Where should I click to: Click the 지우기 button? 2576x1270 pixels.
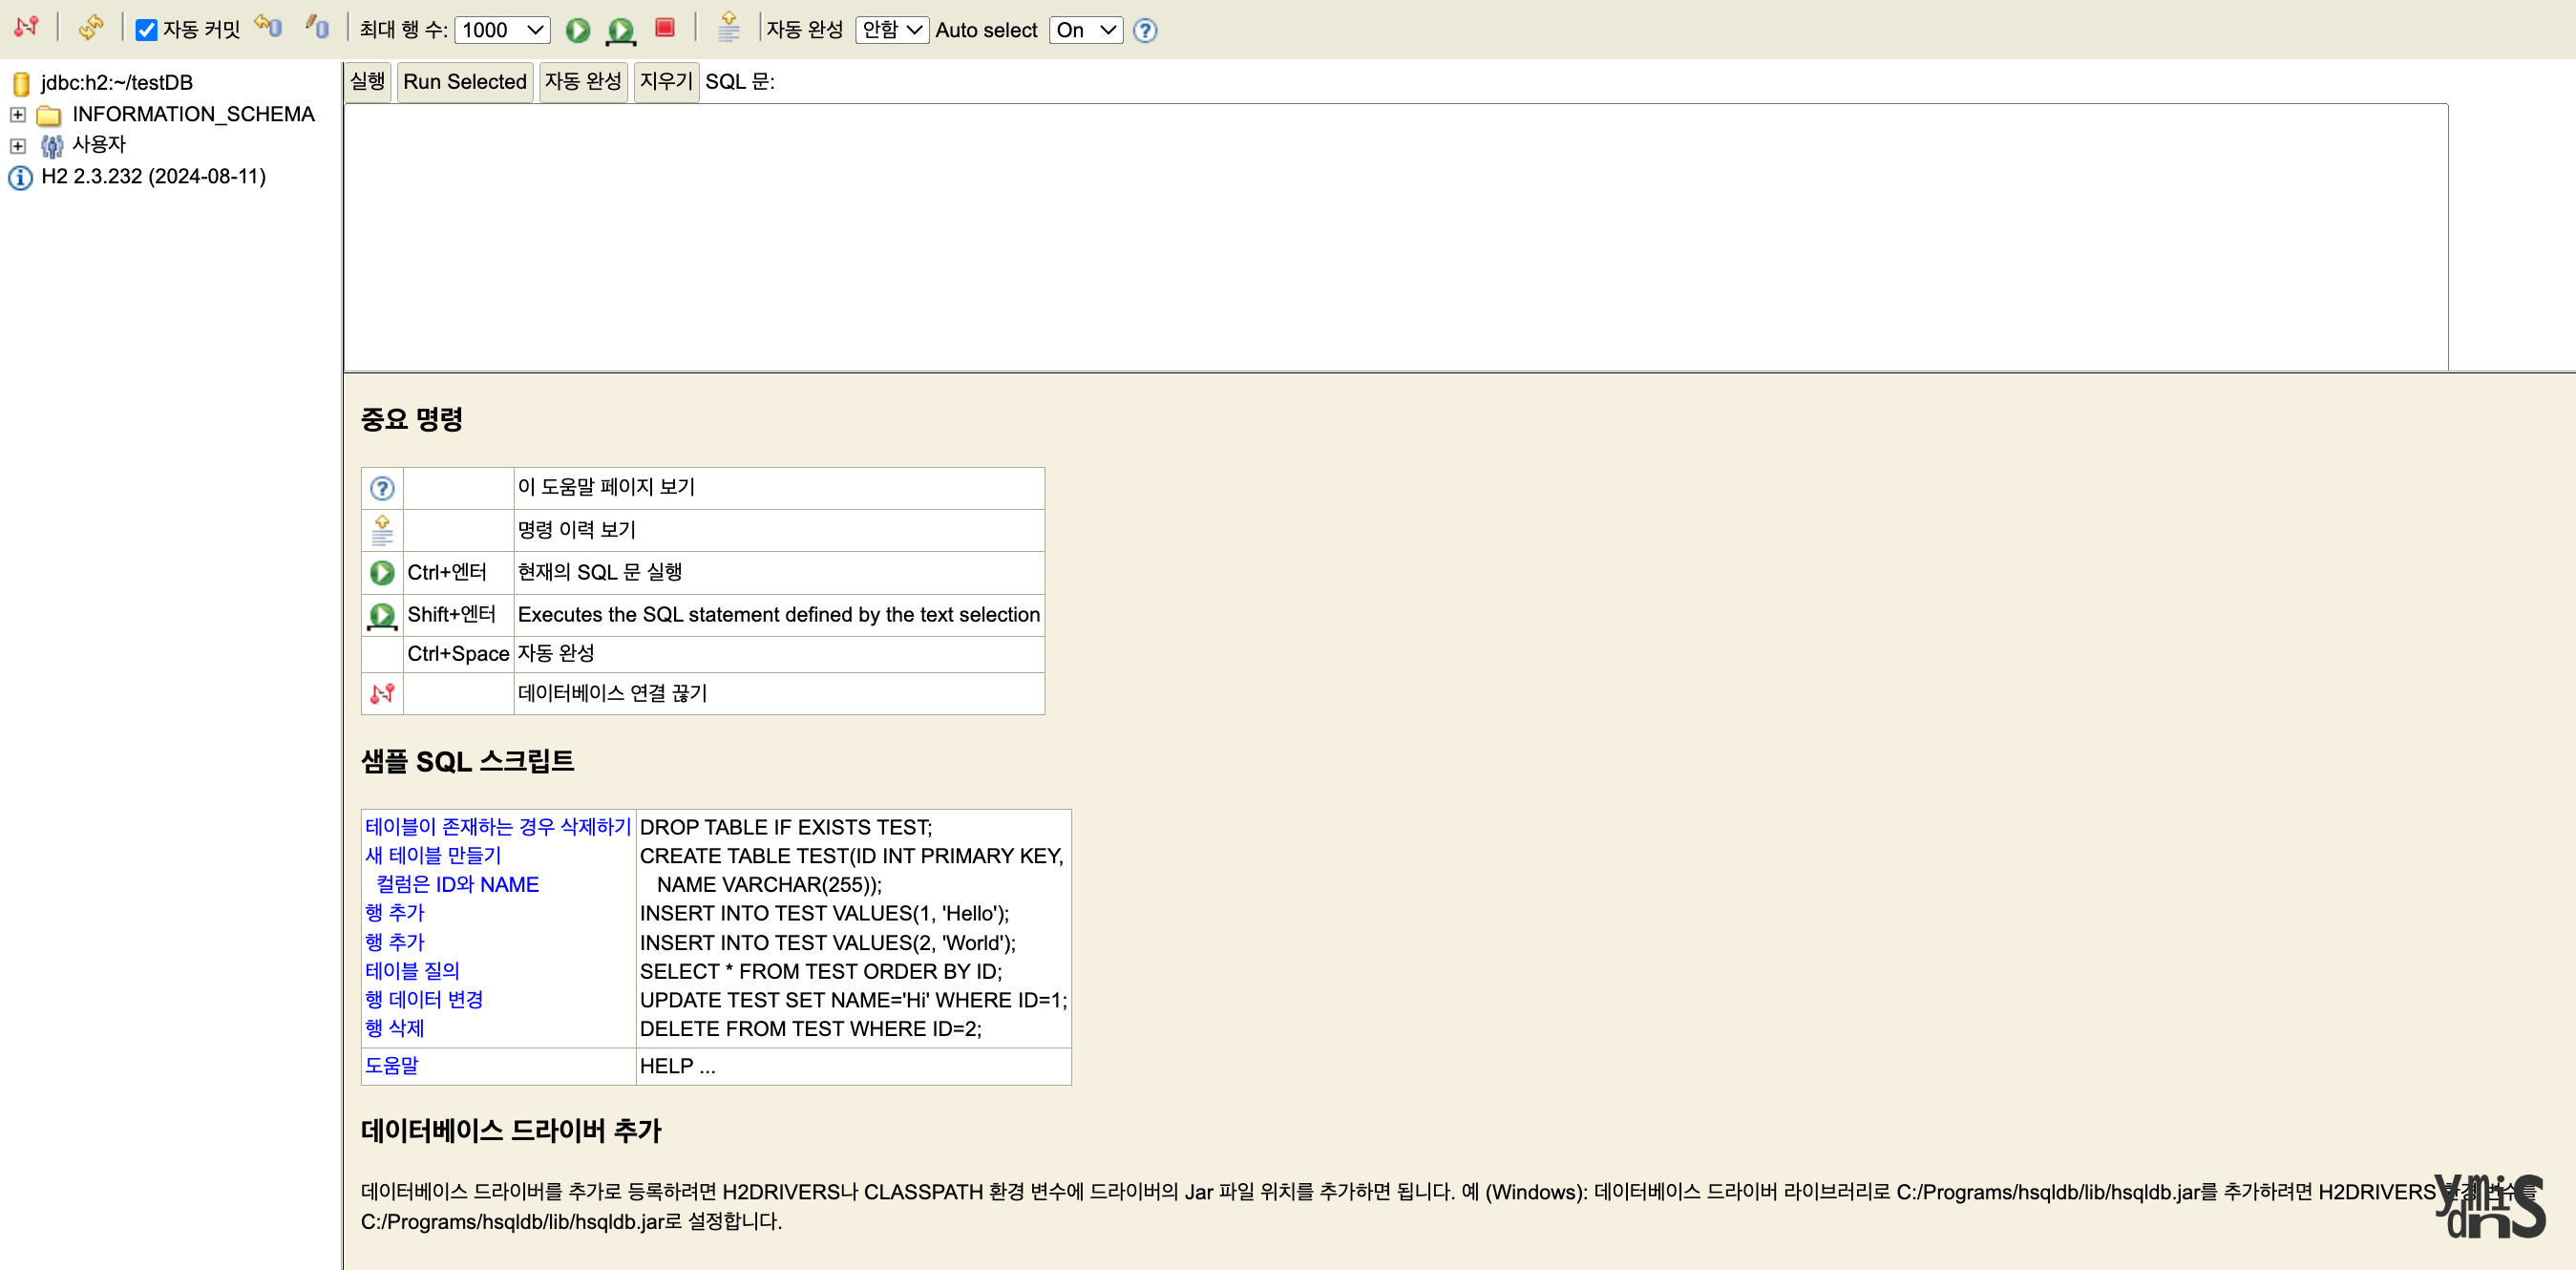666,82
